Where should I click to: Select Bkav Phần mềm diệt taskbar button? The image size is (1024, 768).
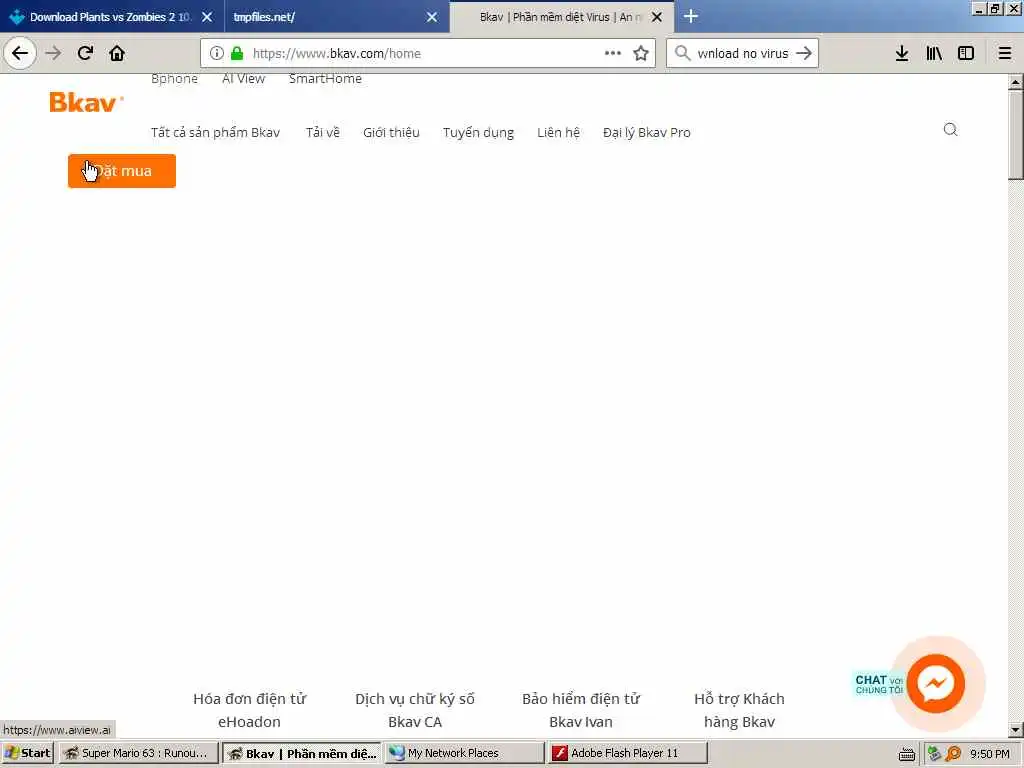pos(302,753)
